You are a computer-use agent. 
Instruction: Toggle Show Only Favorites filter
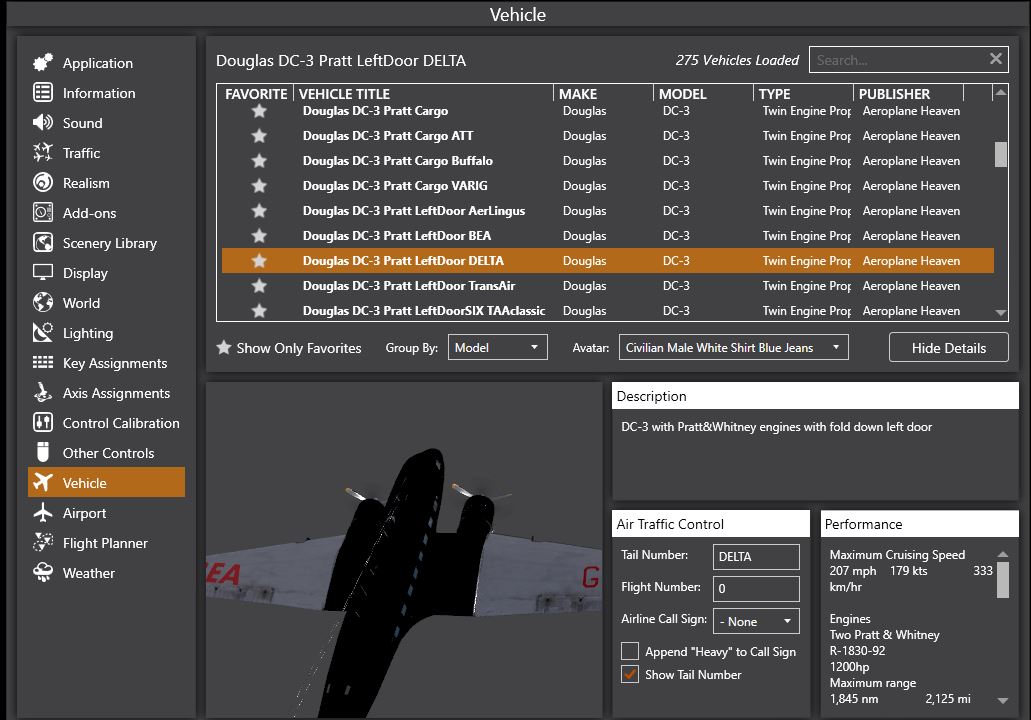pyautogui.click(x=289, y=348)
